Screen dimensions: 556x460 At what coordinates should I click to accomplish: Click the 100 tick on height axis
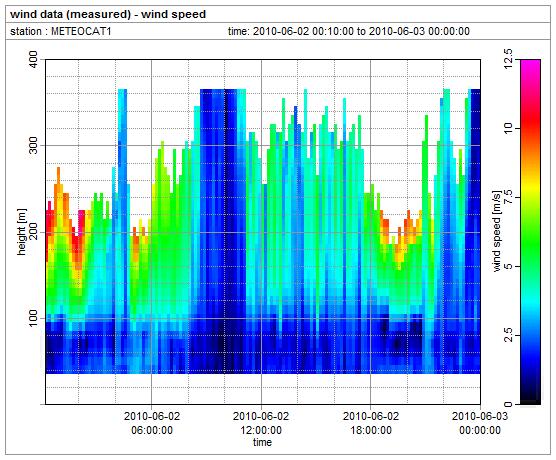tap(33, 318)
